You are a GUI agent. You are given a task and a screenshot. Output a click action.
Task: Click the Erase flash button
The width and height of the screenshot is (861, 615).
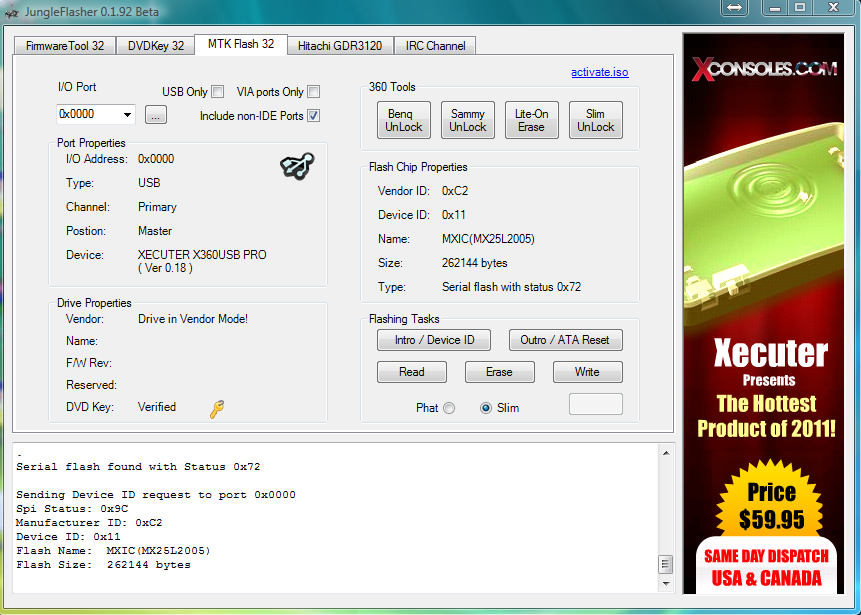(500, 372)
